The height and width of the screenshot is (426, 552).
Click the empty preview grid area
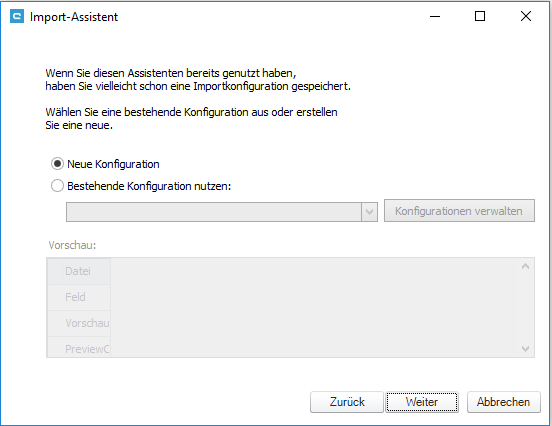[315, 308]
